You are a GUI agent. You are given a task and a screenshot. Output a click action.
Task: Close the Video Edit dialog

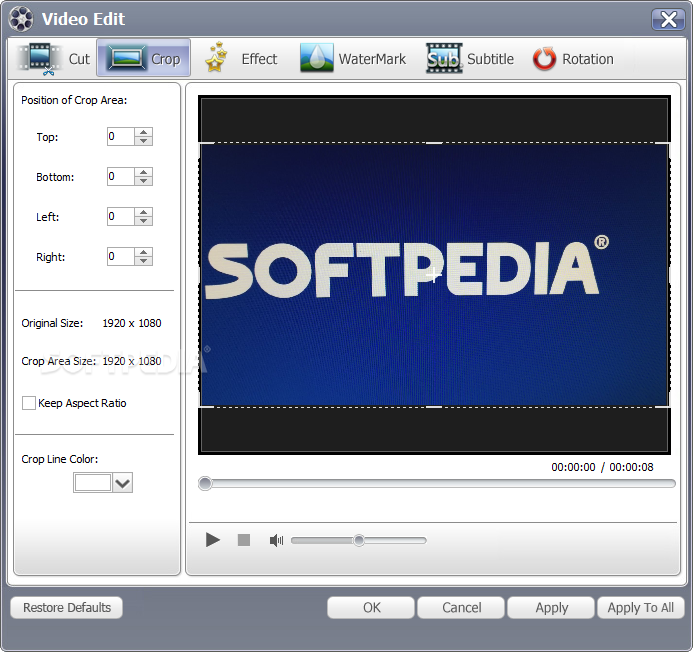(668, 19)
